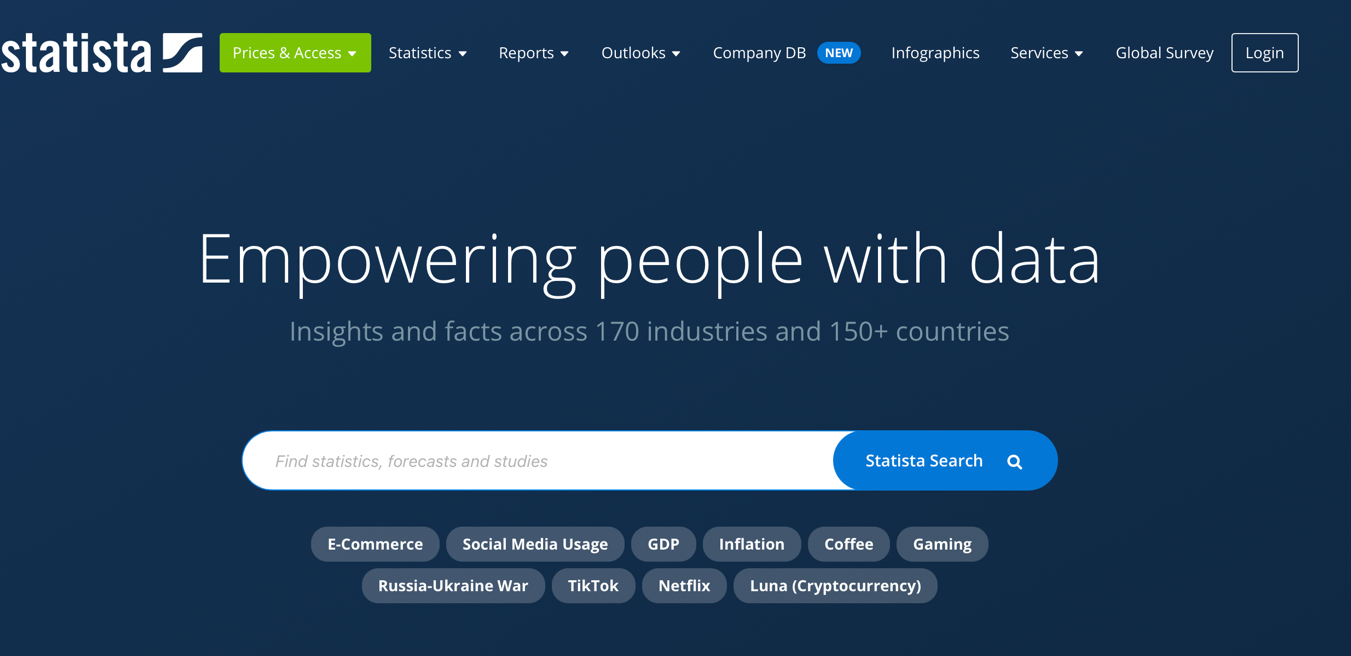
Task: Open the Outlooks dropdown
Action: pos(640,53)
